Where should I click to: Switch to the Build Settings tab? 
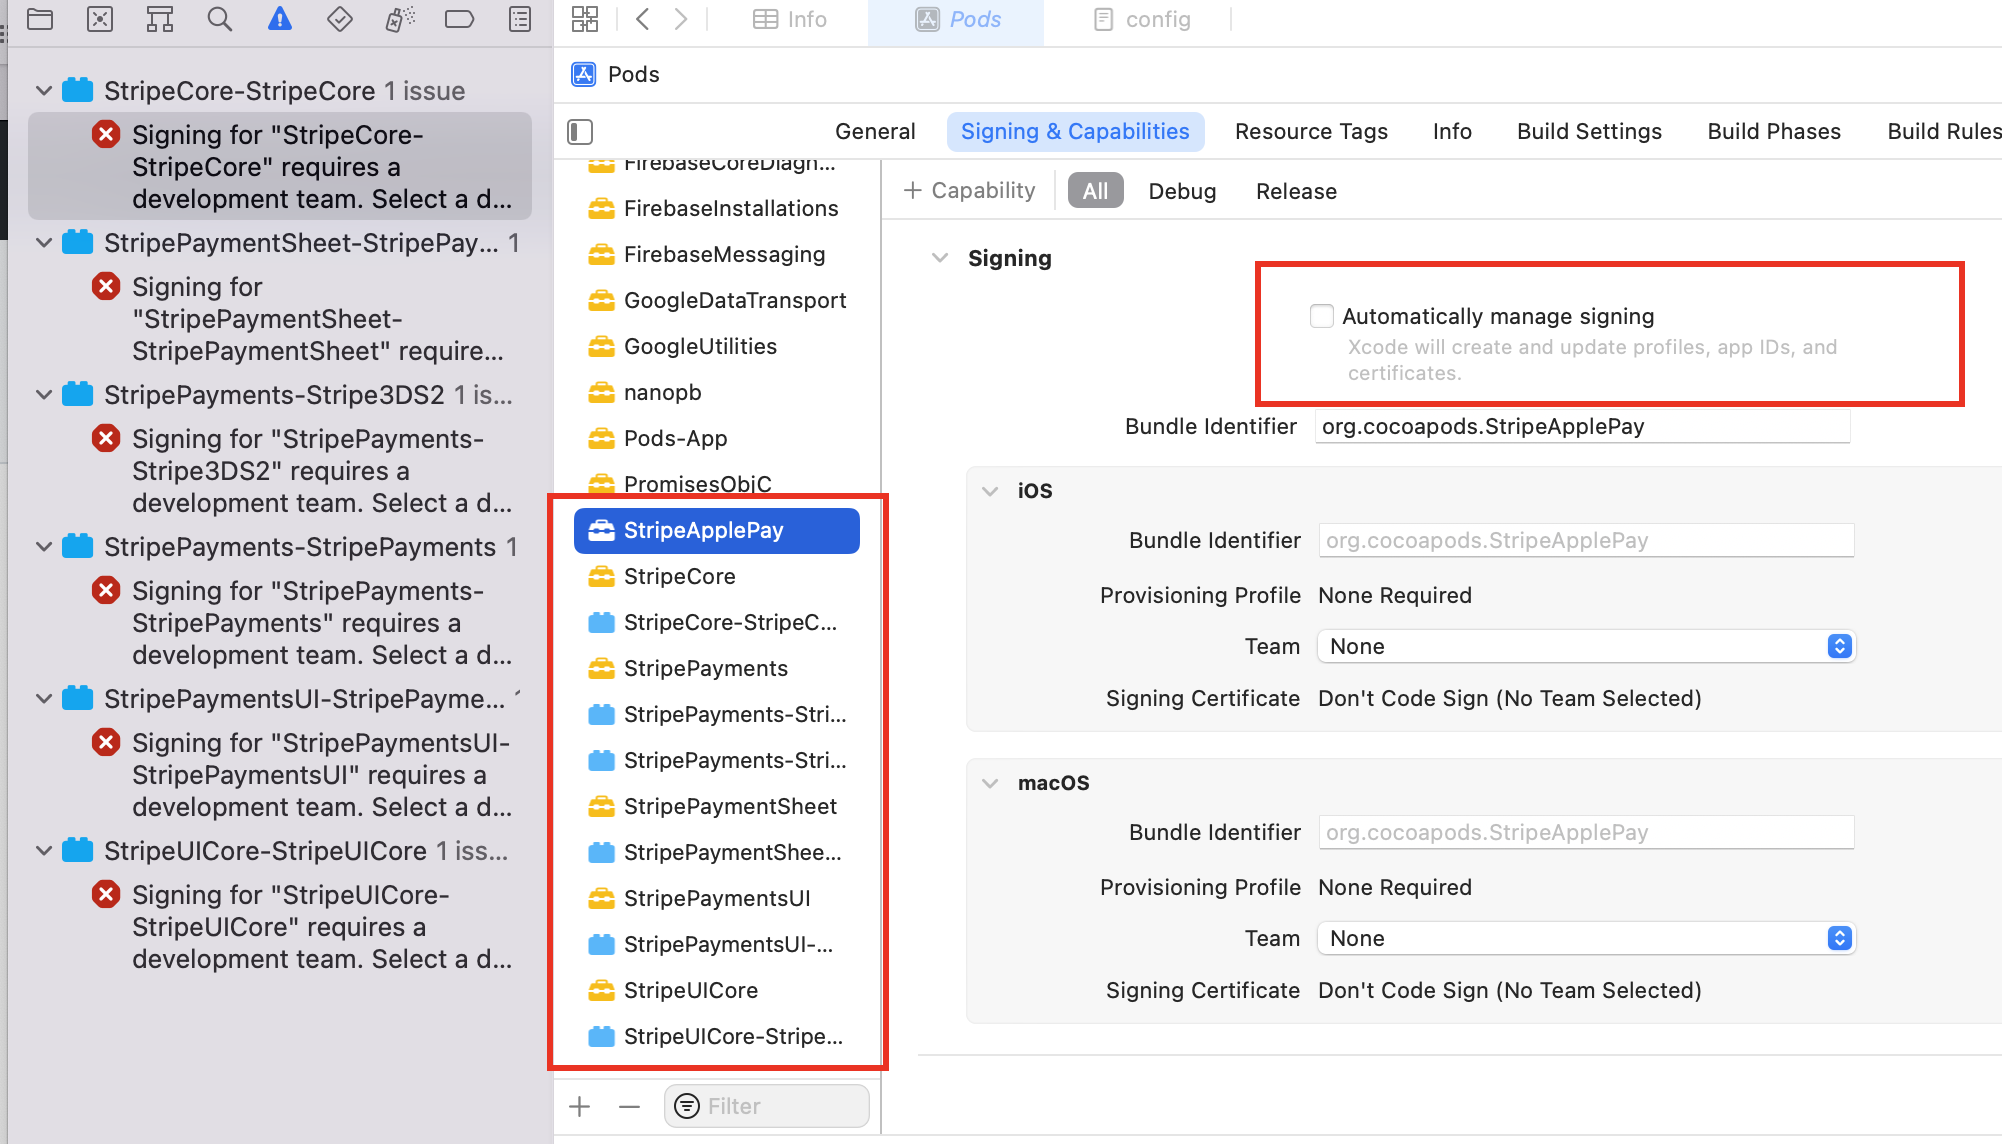click(1588, 131)
